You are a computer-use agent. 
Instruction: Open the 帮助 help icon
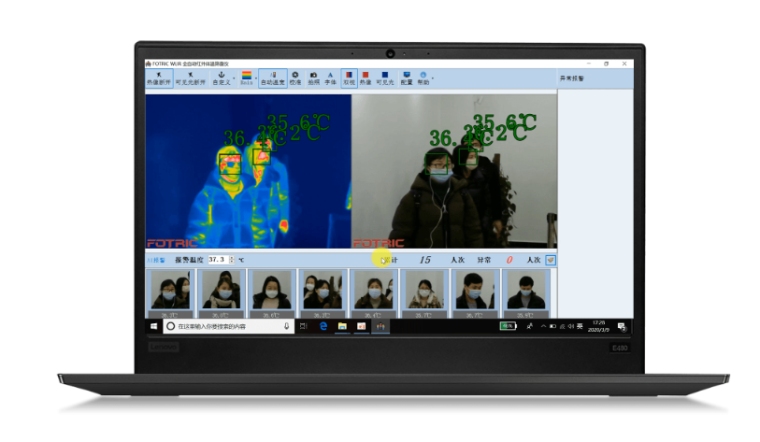pyautogui.click(x=424, y=79)
